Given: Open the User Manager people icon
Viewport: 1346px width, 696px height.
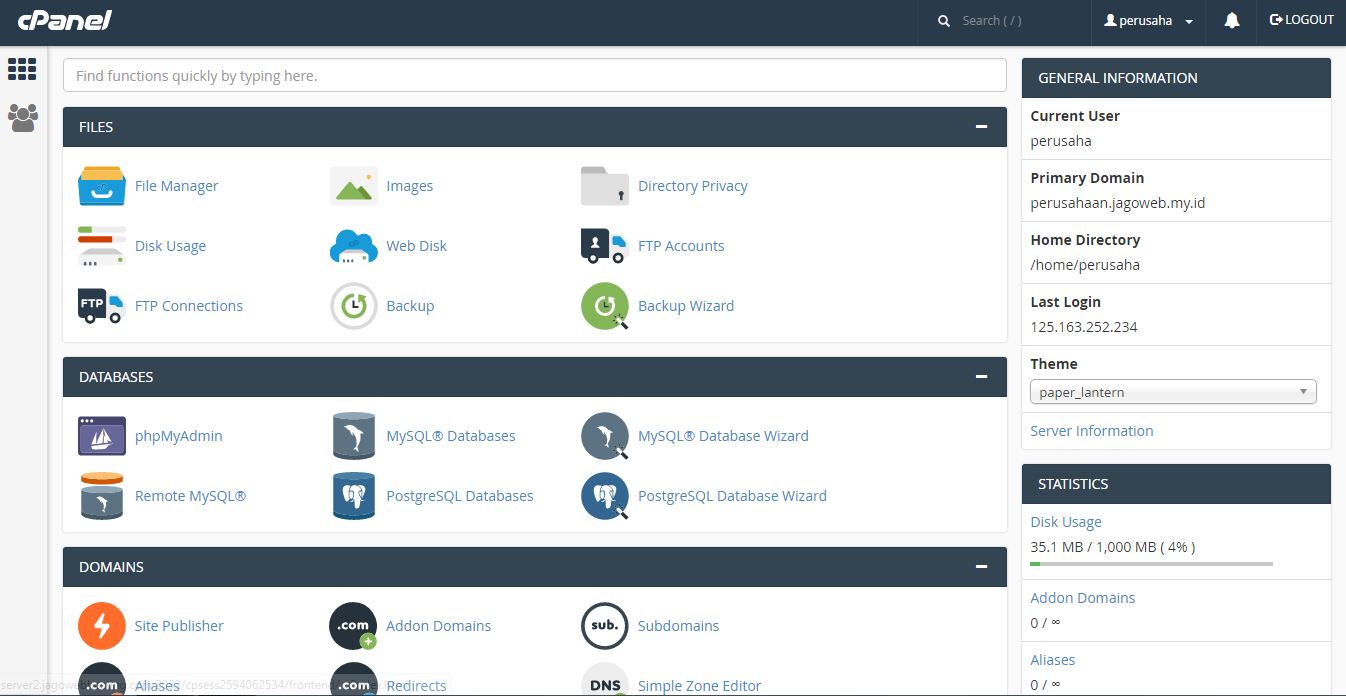Looking at the screenshot, I should pos(22,118).
